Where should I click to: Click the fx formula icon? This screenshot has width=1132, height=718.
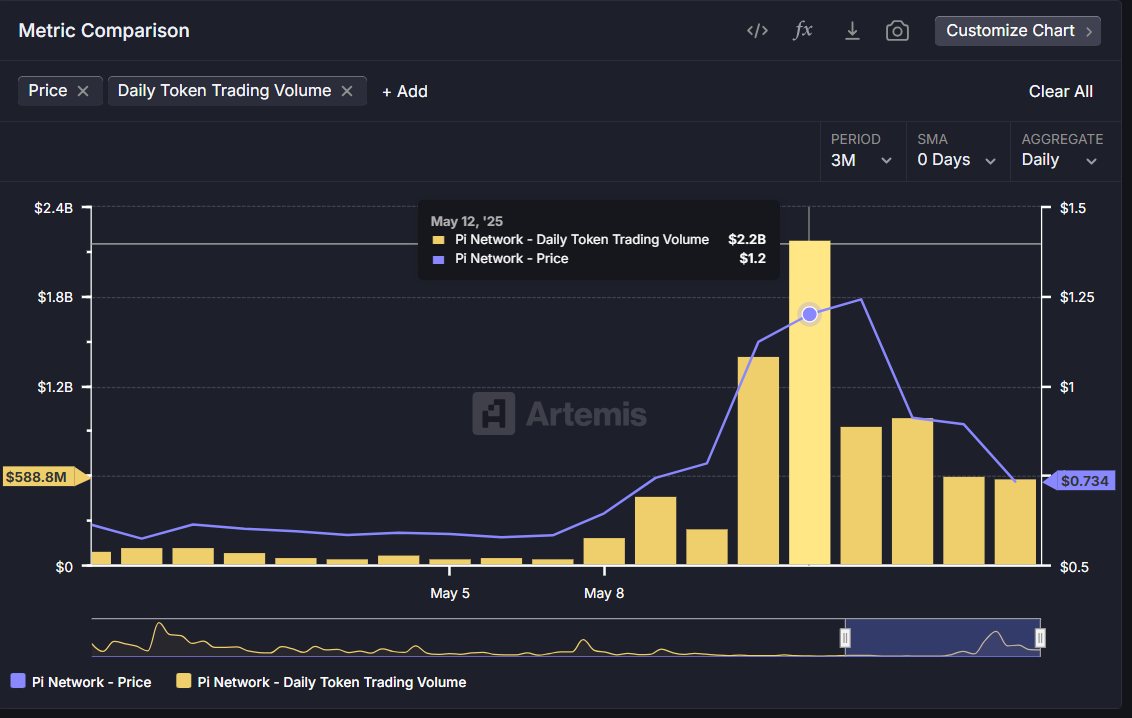pos(803,31)
